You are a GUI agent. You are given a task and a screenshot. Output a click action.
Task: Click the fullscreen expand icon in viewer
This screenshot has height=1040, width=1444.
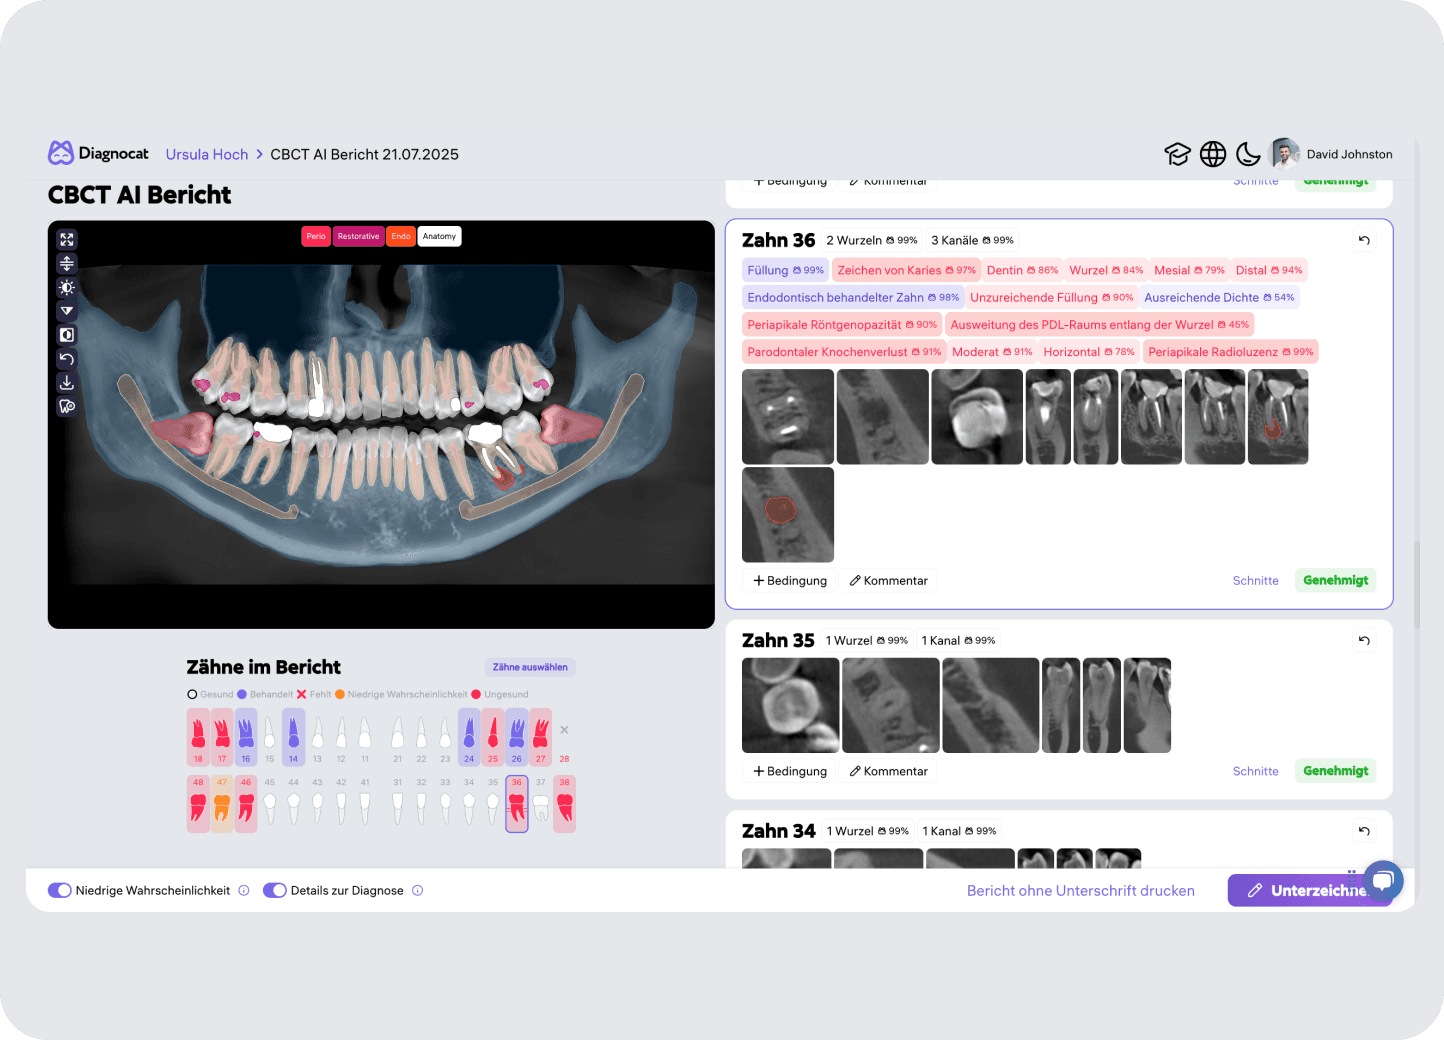[x=67, y=240]
